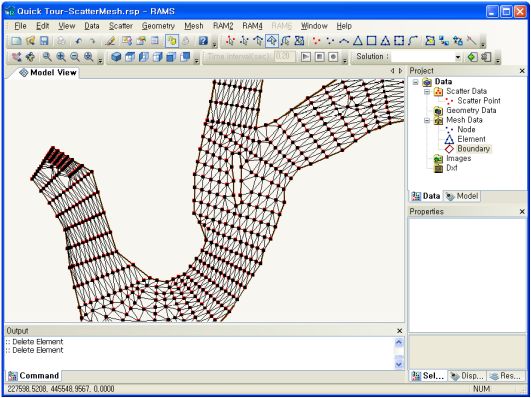531x398 pixels.
Task: Click the plain square element icon
Action: [x=371, y=41]
